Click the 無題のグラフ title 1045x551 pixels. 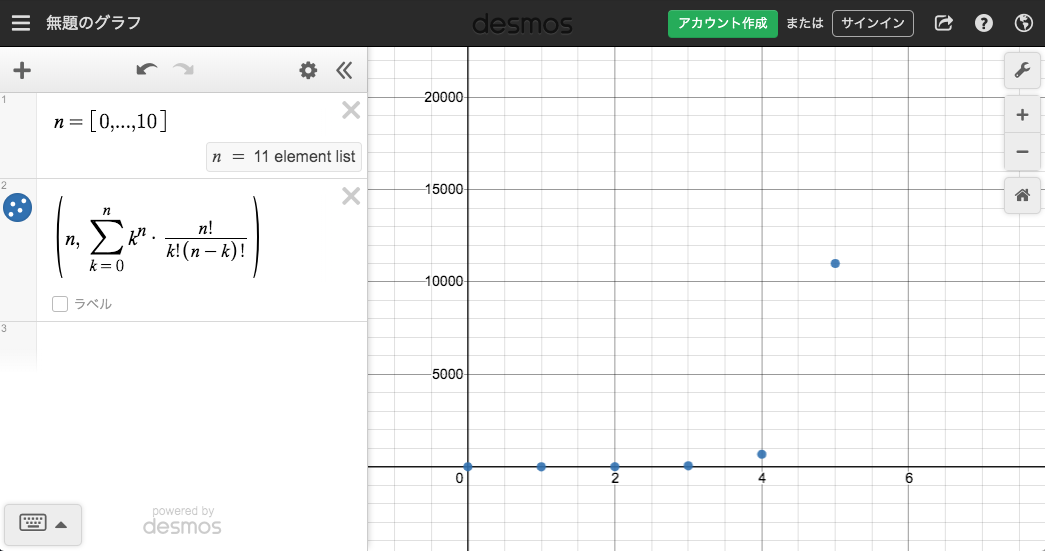[93, 23]
